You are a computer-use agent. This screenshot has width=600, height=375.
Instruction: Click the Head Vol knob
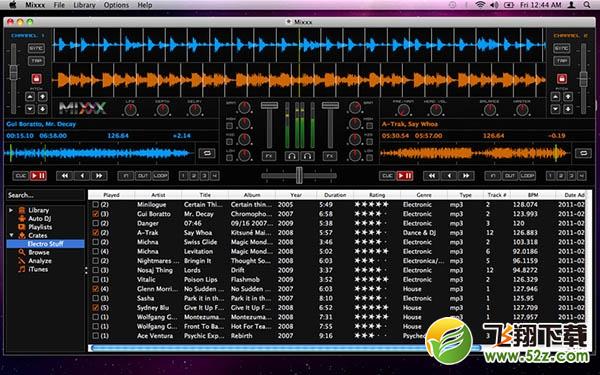tap(435, 110)
